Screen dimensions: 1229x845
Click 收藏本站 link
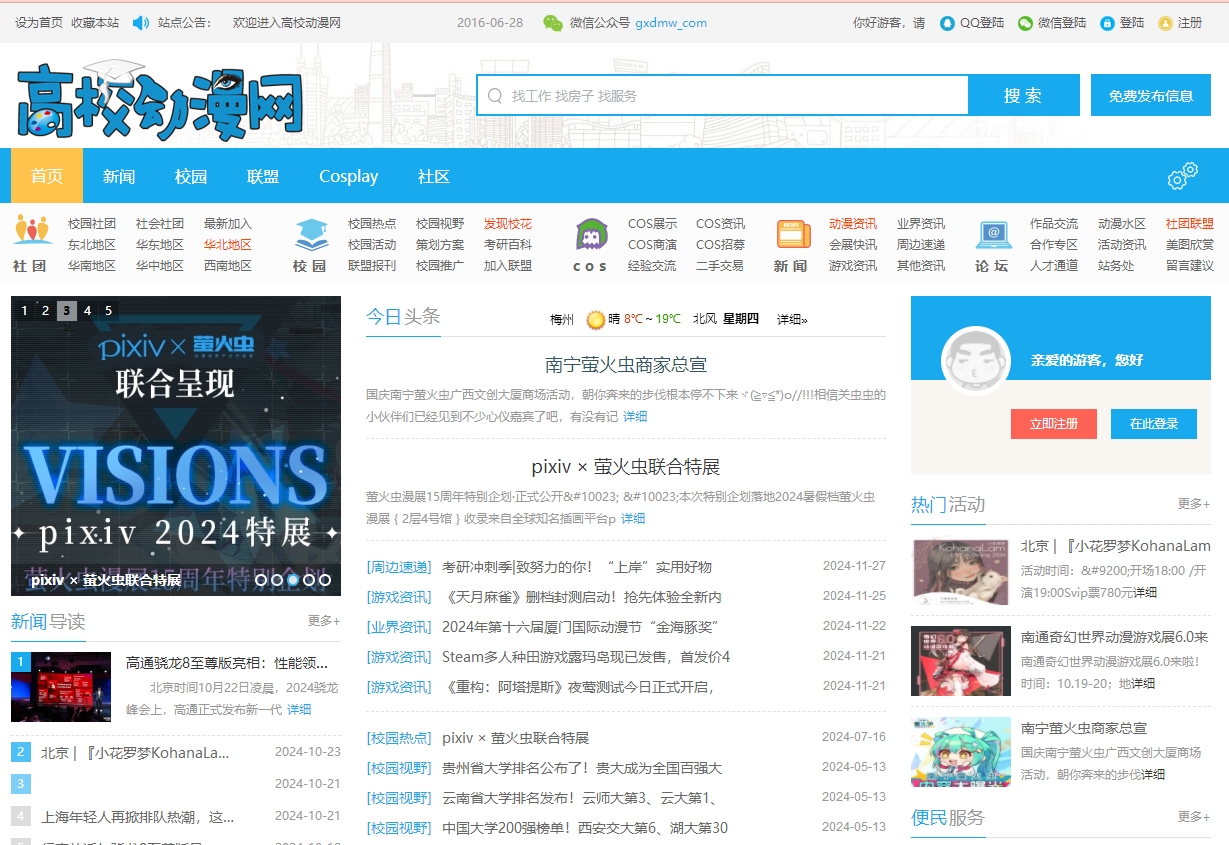coord(95,22)
